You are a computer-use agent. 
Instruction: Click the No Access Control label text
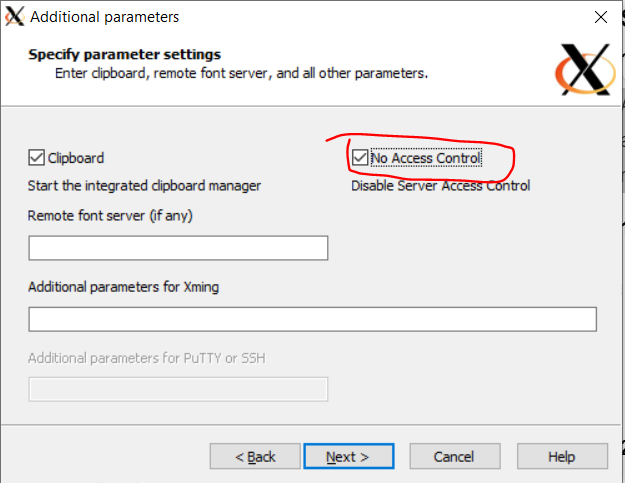pos(426,158)
